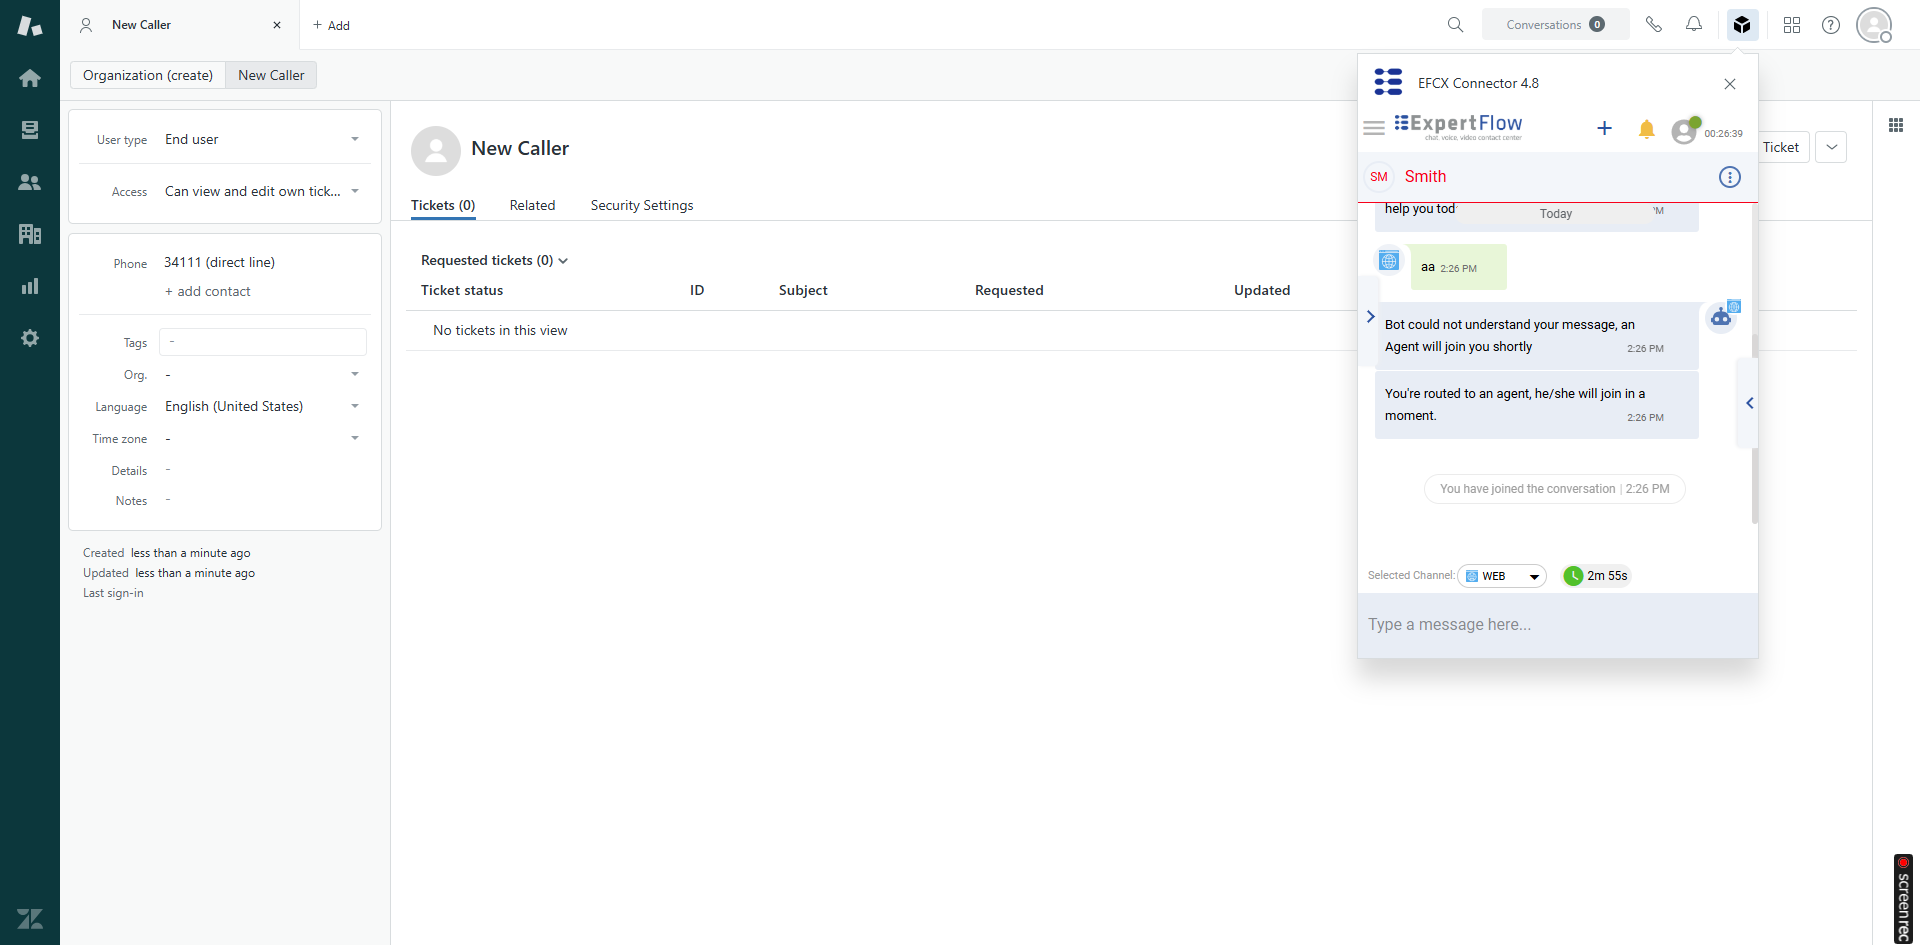The image size is (1920, 945).
Task: Open ExpertFlow hamburger menu
Action: click(1374, 128)
